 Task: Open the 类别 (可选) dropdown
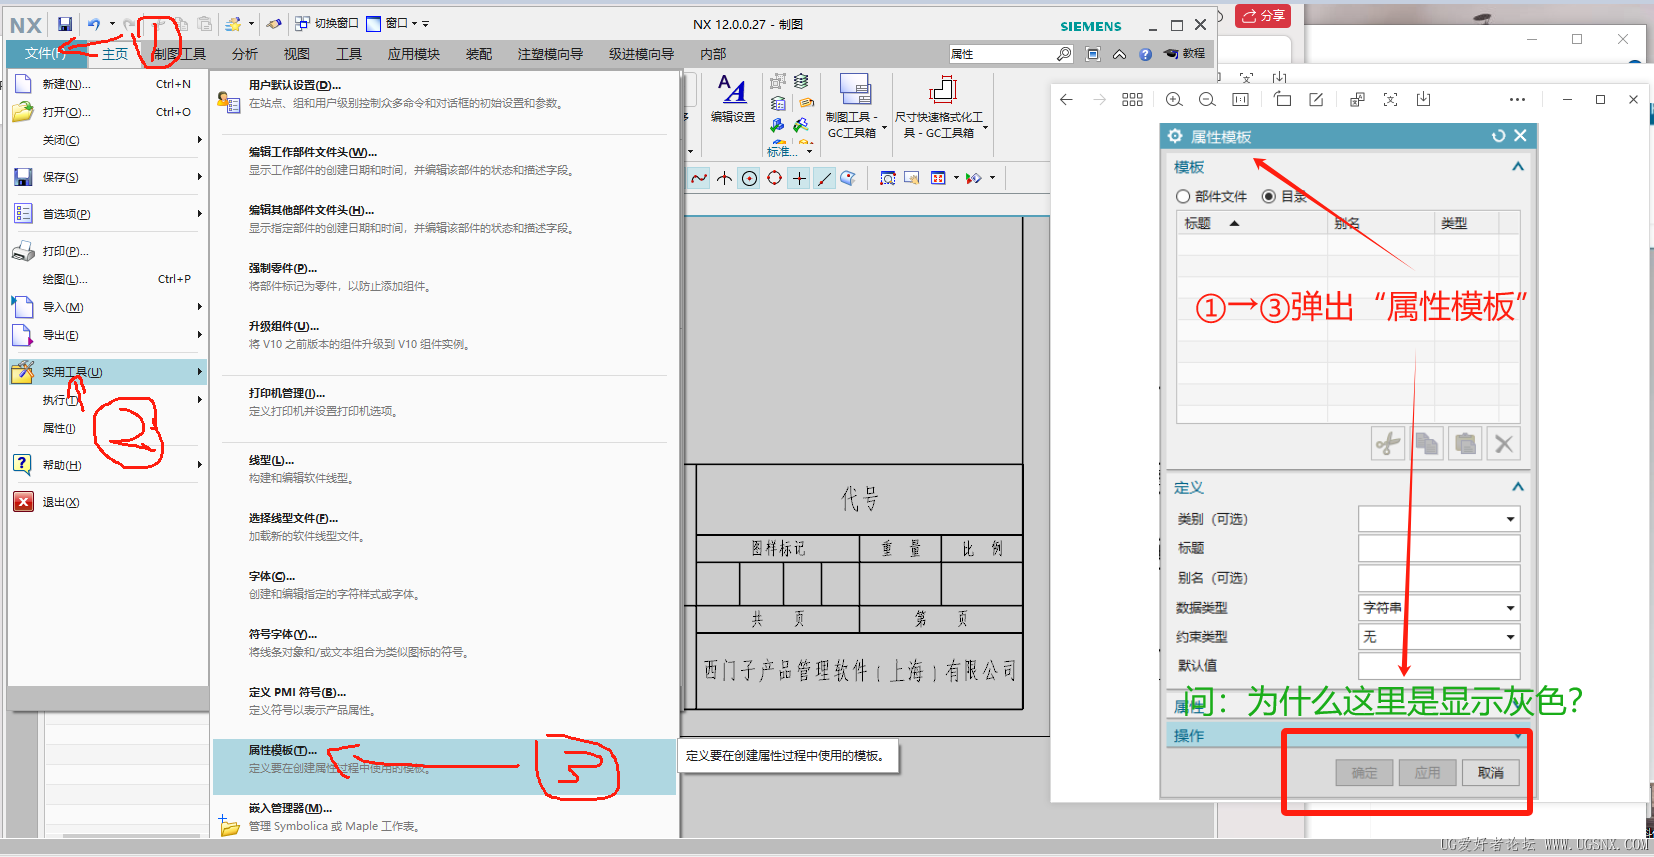tap(1439, 519)
